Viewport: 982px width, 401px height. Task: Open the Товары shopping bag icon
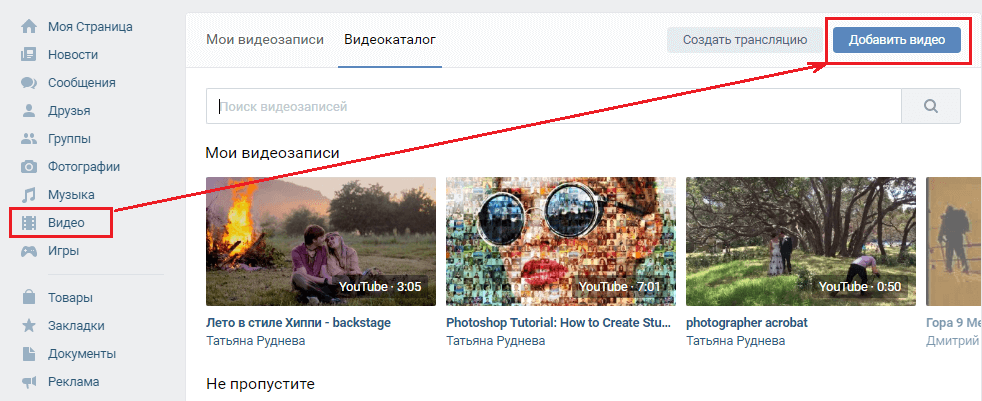tap(29, 298)
